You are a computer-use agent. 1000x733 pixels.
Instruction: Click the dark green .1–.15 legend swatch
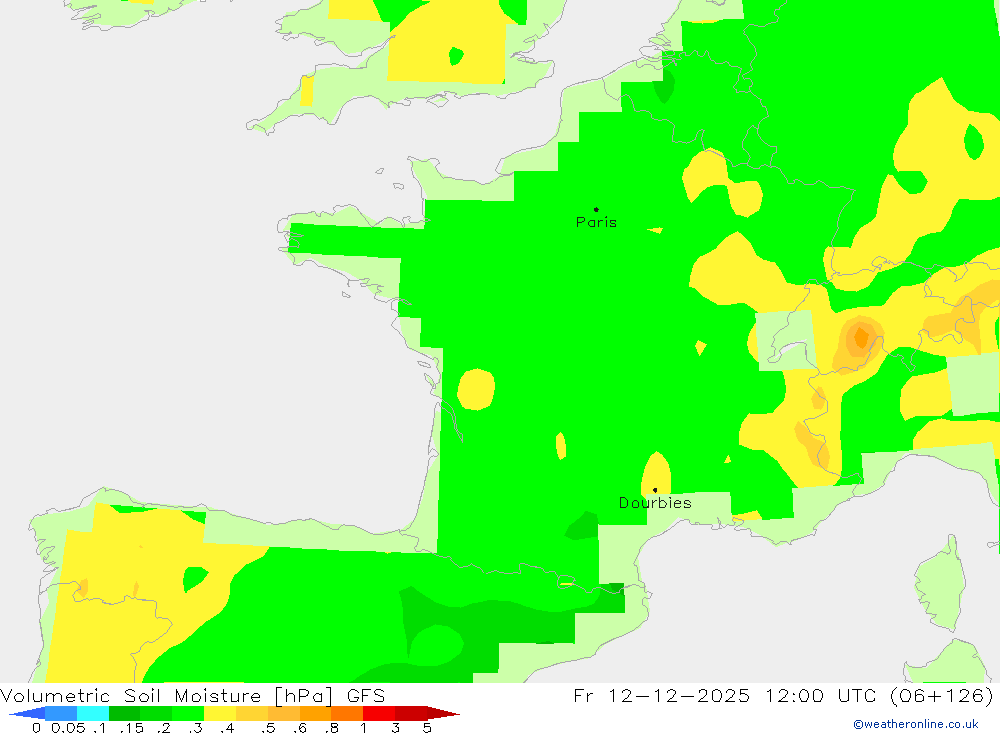coord(124,713)
